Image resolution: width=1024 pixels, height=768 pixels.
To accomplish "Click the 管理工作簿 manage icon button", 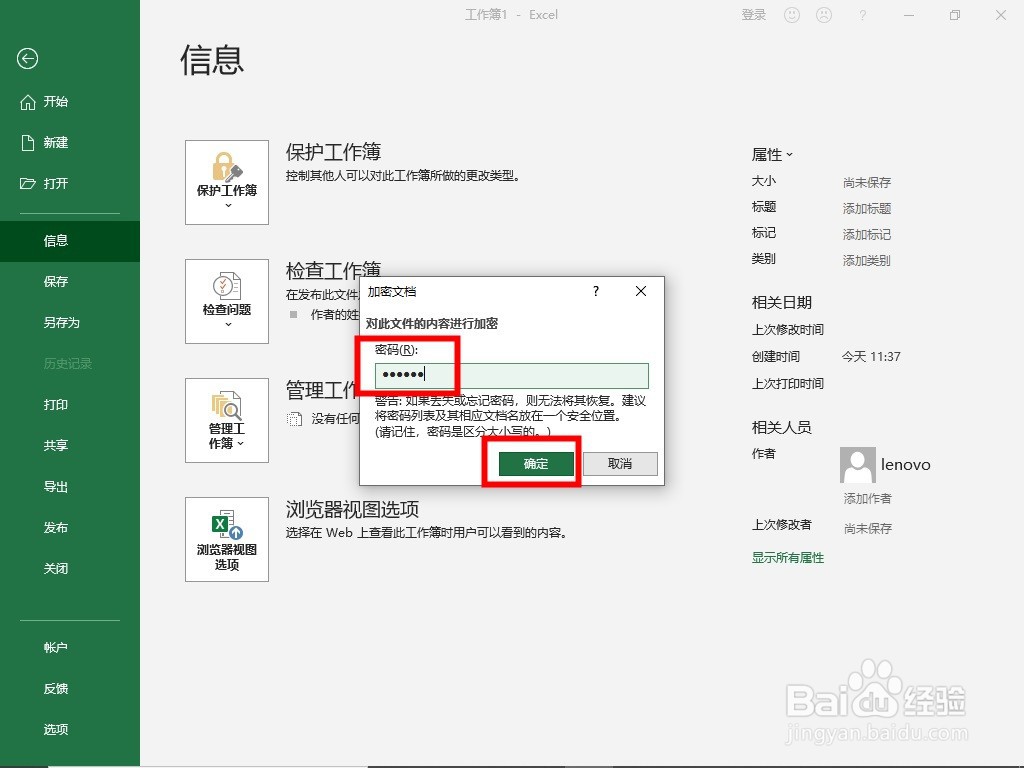I will (227, 421).
